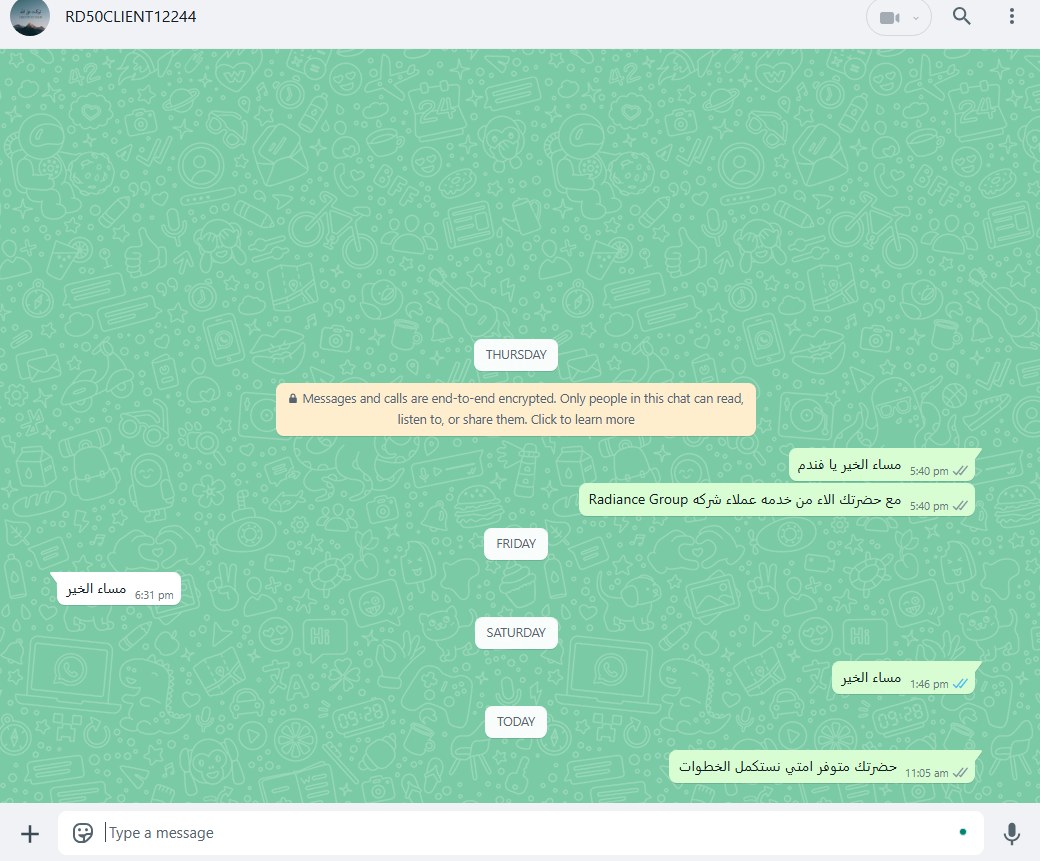1040x861 pixels.
Task: Click sent message مساء الخير at 1:46 pm
Action: tap(903, 678)
